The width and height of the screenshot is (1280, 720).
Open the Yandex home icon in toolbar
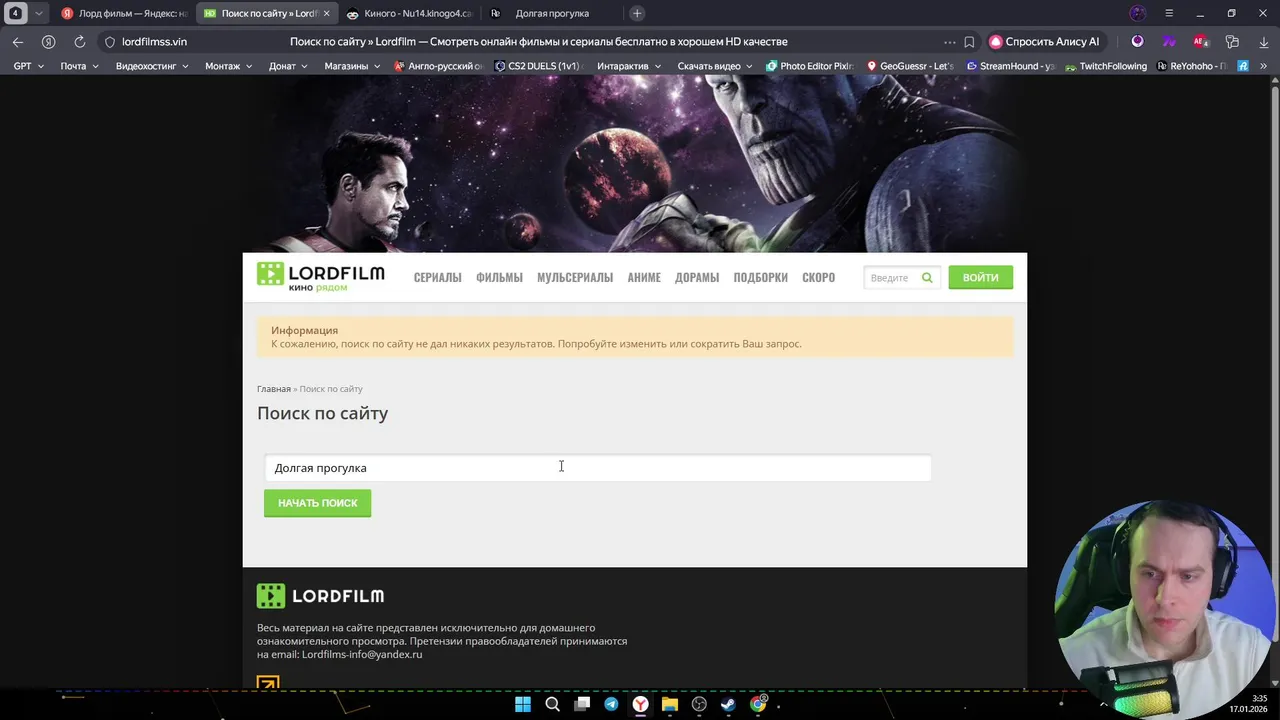(48, 42)
